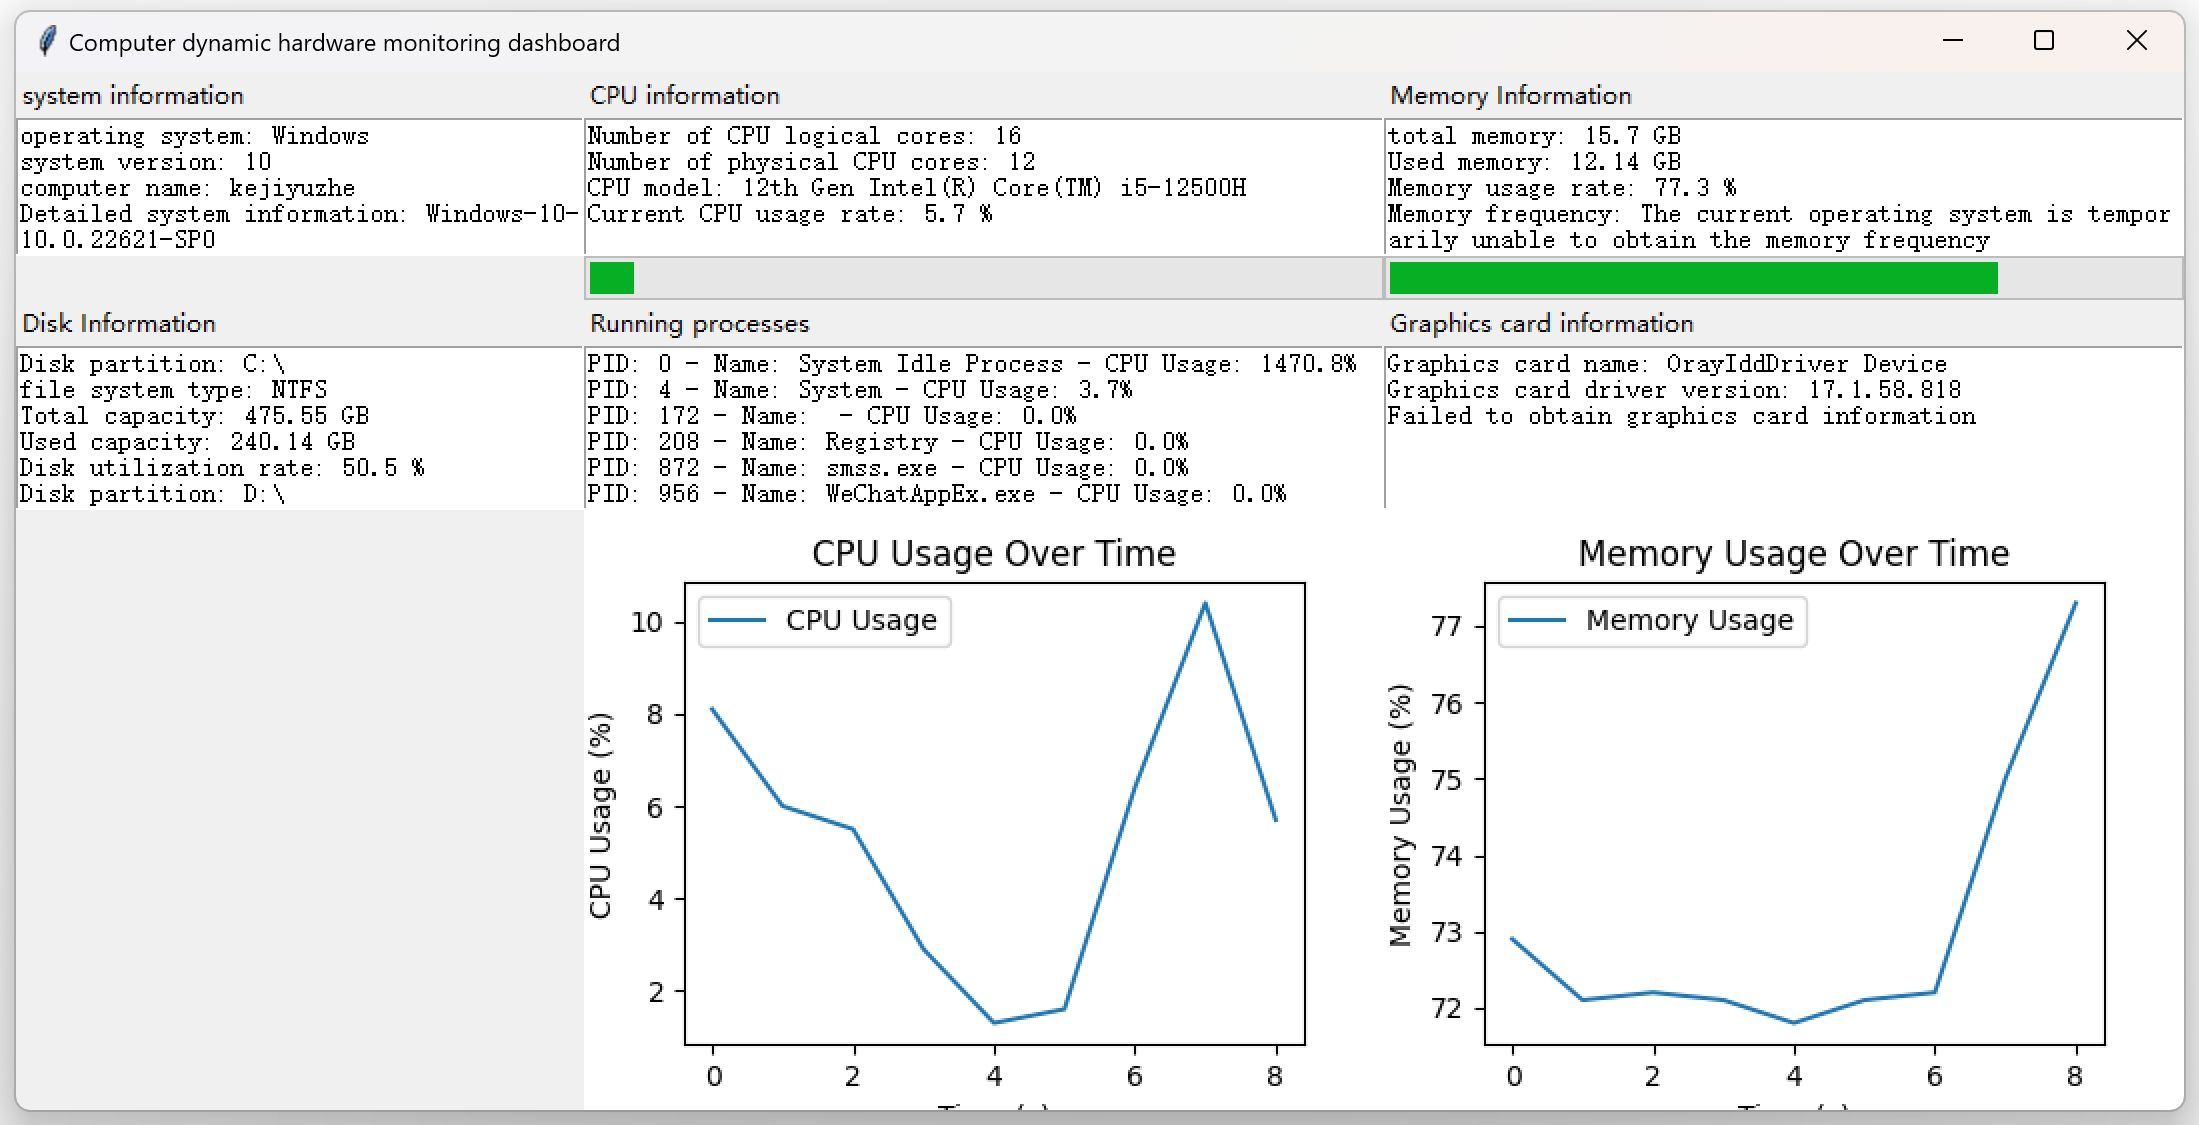The height and width of the screenshot is (1125, 2199).
Task: Click the Memory Usage legend entry
Action: (x=1652, y=621)
